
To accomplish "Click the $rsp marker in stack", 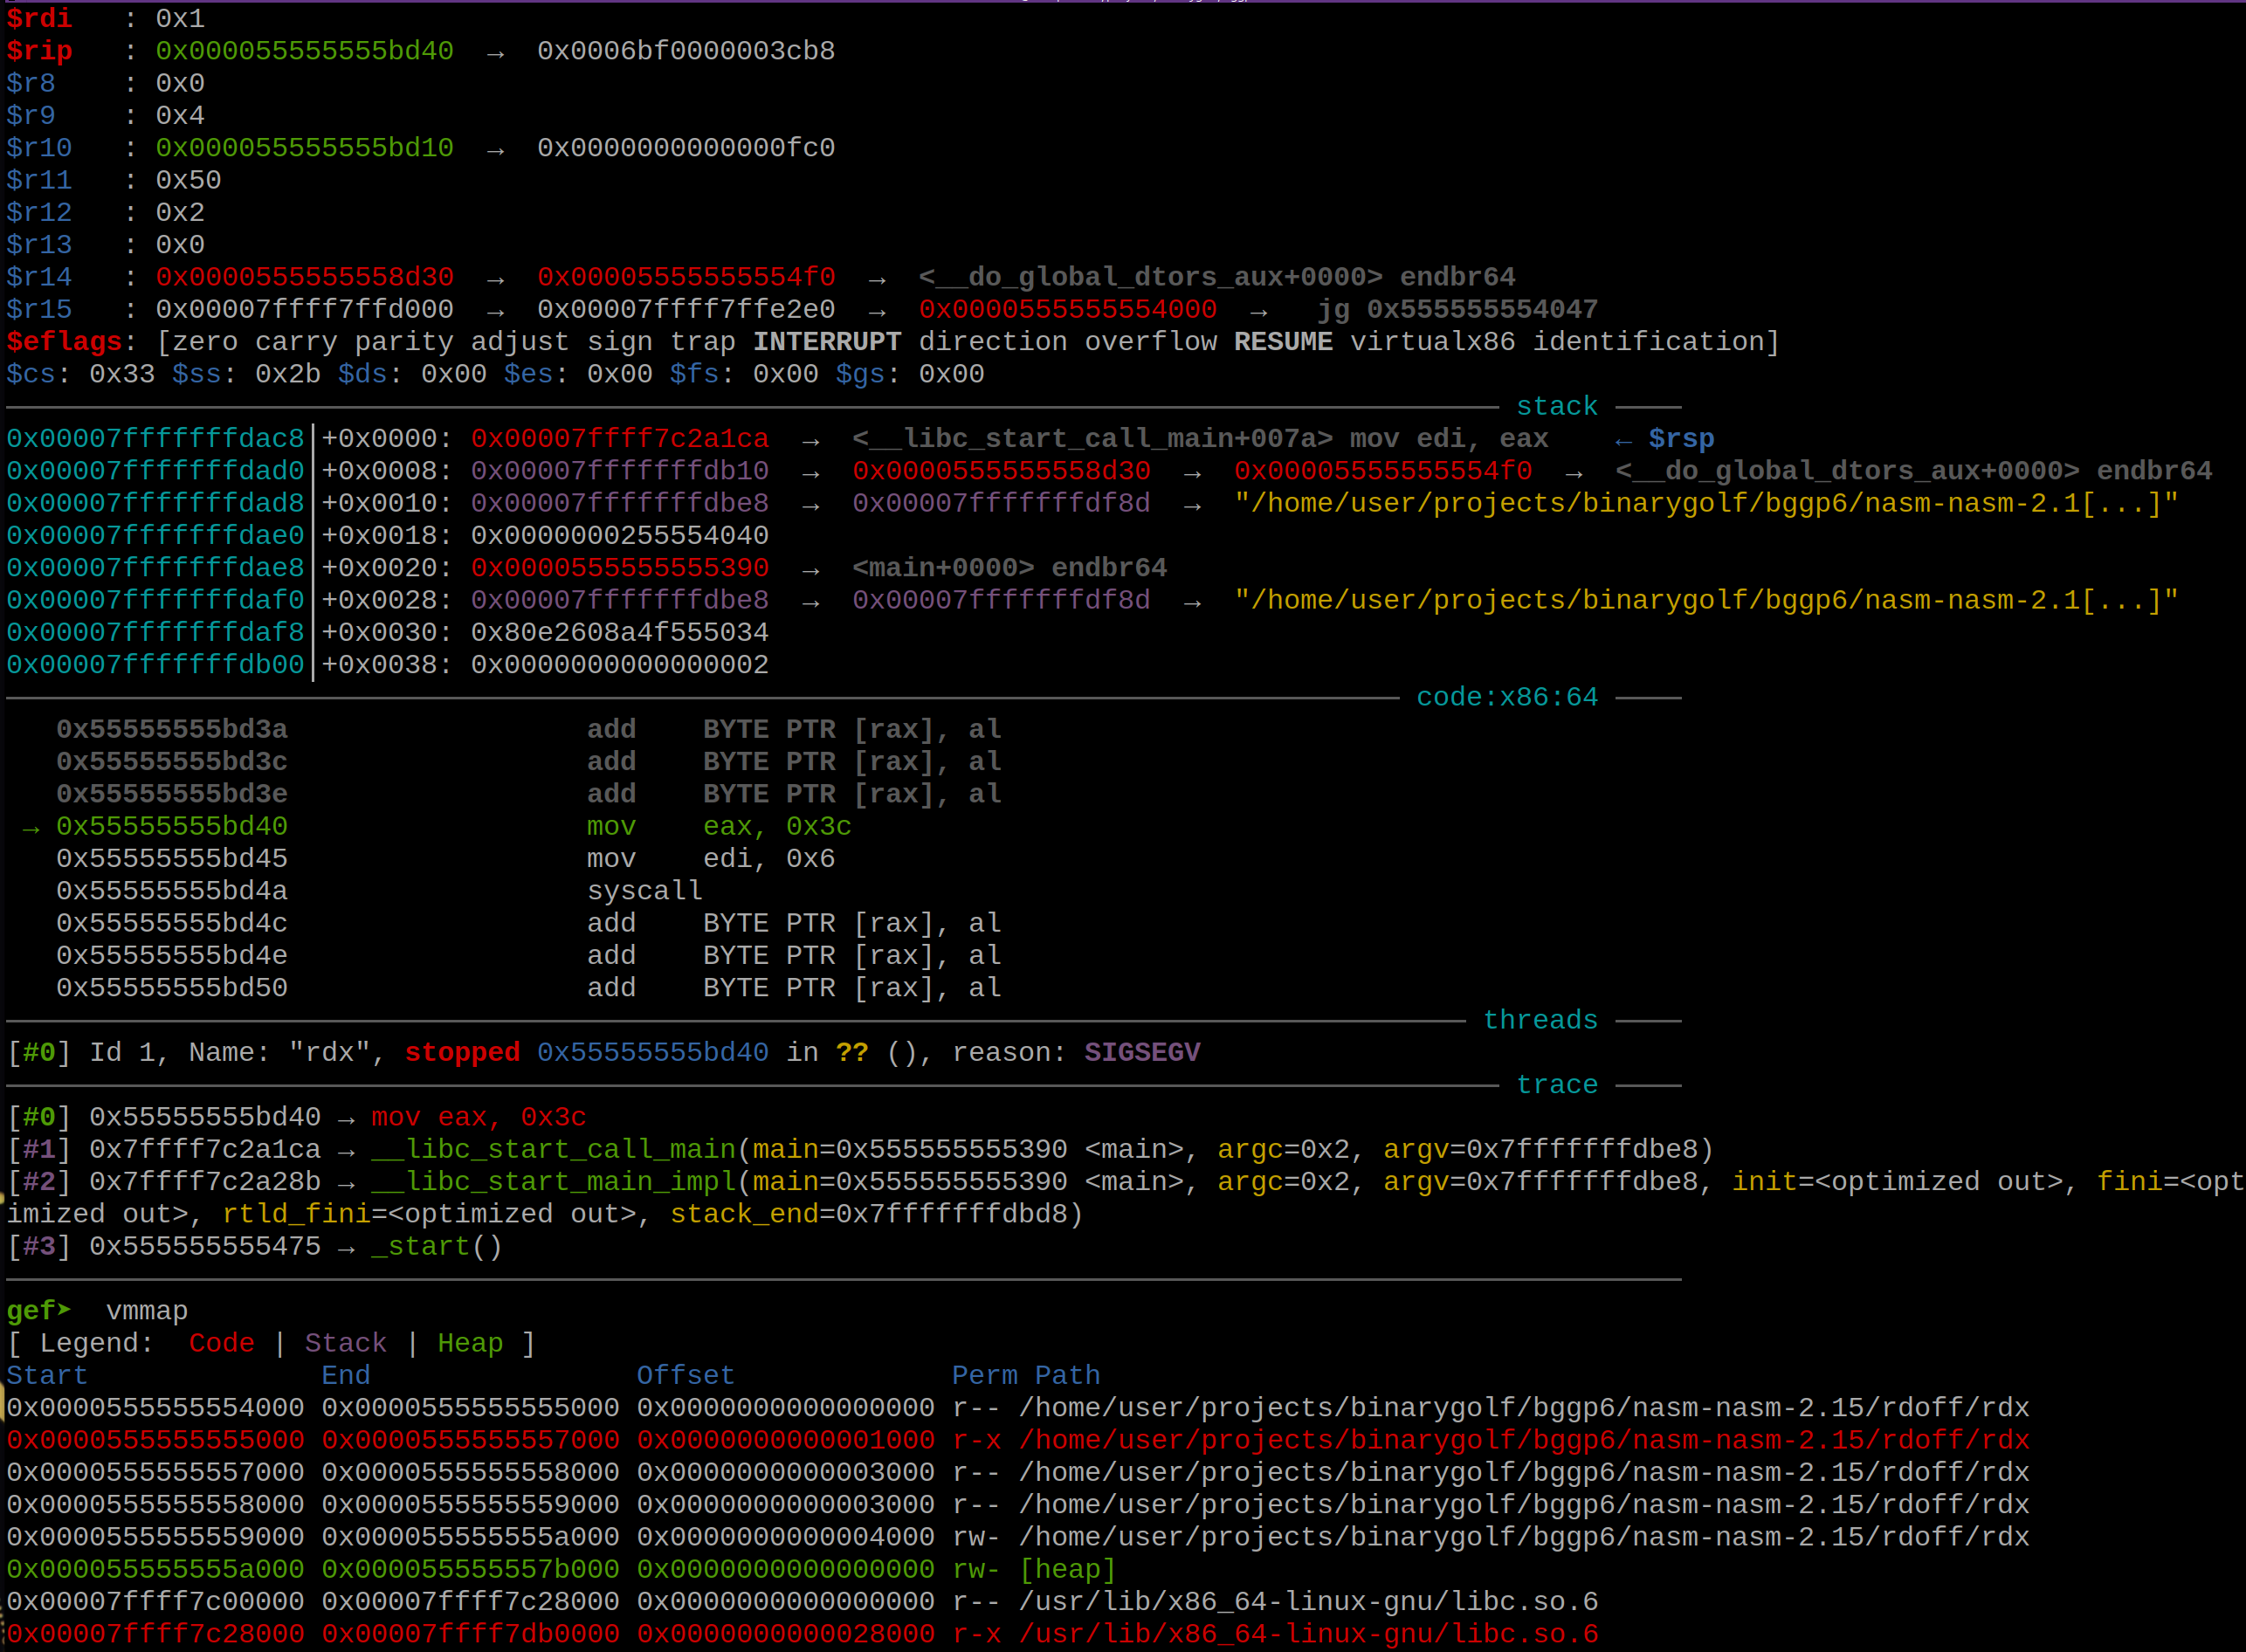I will 1680,439.
